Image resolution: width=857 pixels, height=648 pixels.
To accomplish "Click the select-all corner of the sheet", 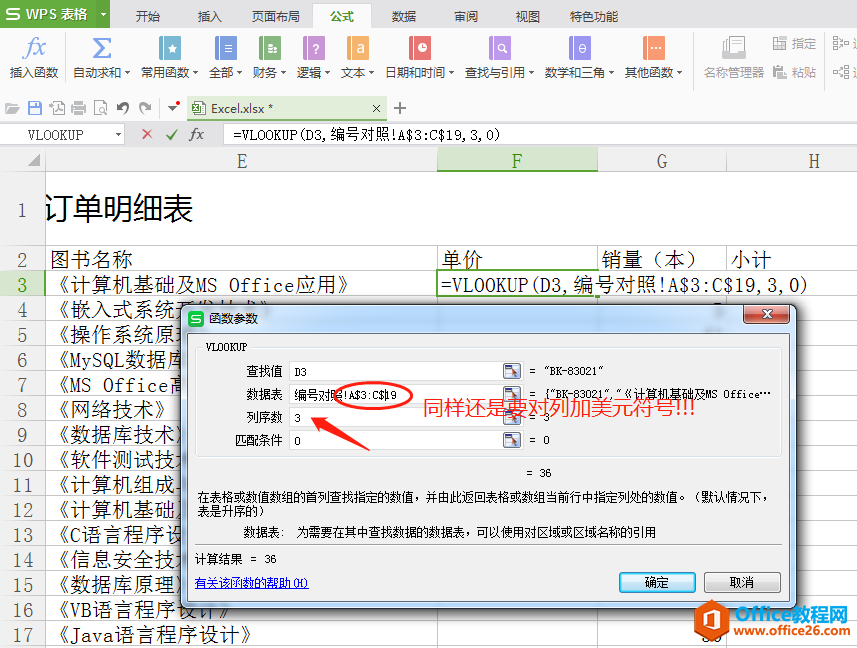I will coord(22,161).
